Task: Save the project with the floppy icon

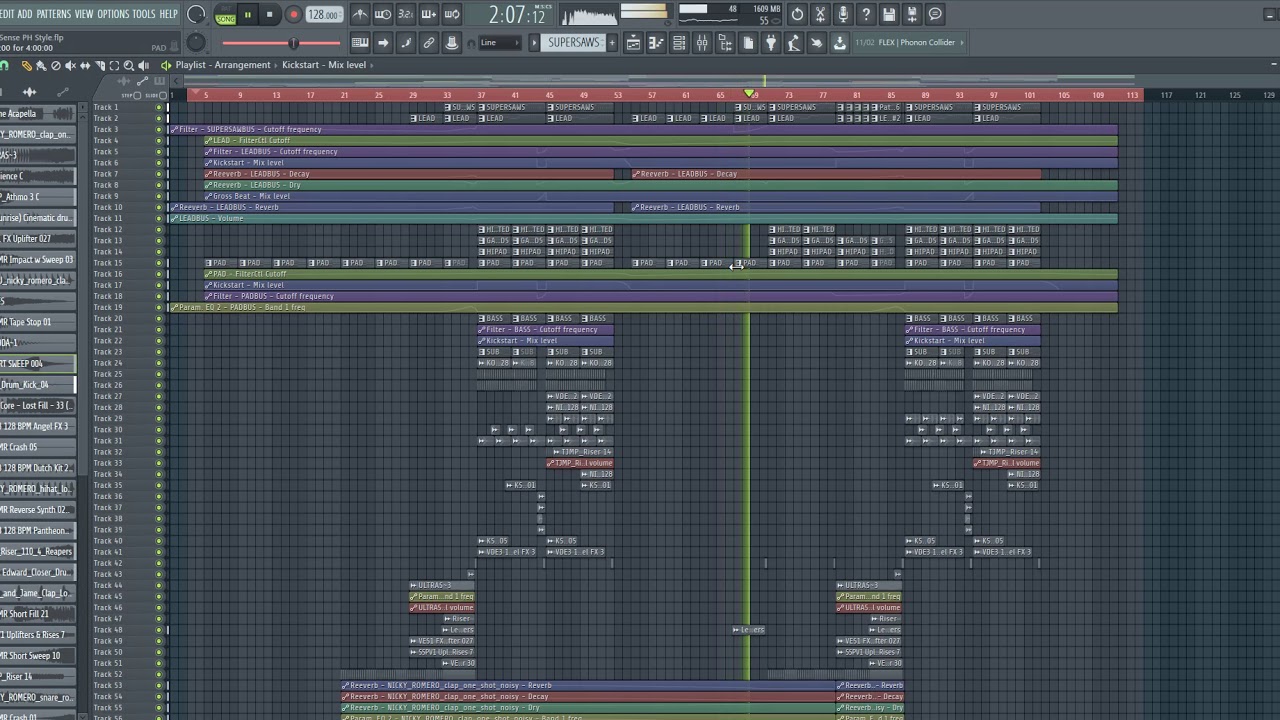Action: 889,14
